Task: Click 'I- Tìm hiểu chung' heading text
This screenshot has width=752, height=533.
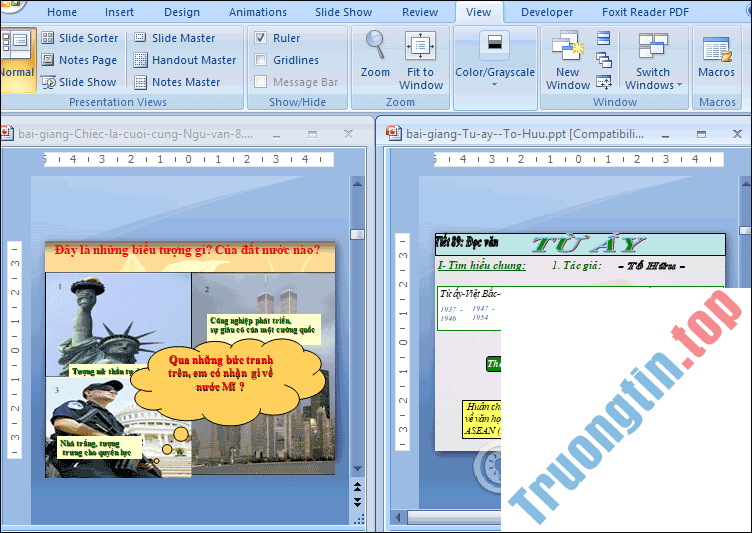Action: coord(482,265)
